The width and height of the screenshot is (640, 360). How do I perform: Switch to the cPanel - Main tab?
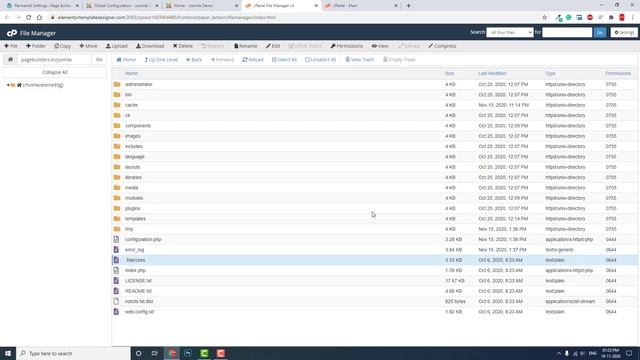[361, 6]
